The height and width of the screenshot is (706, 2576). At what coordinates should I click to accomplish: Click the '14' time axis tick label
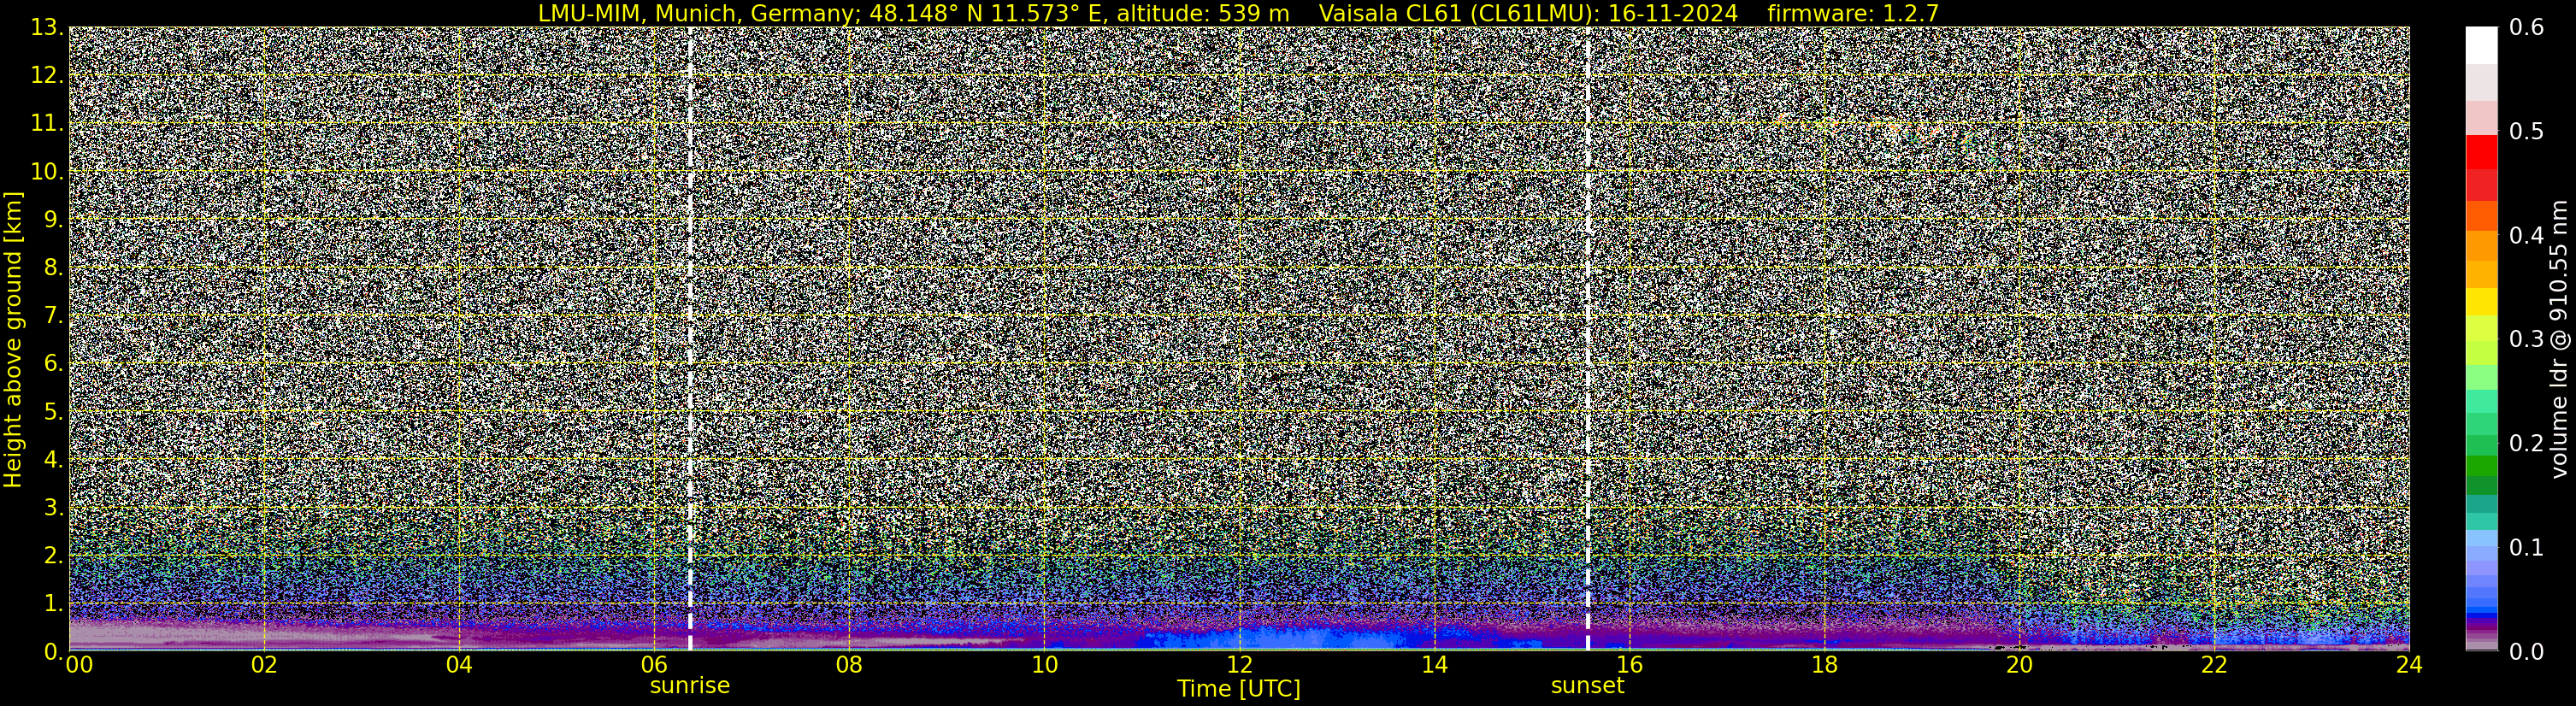coord(1434,665)
